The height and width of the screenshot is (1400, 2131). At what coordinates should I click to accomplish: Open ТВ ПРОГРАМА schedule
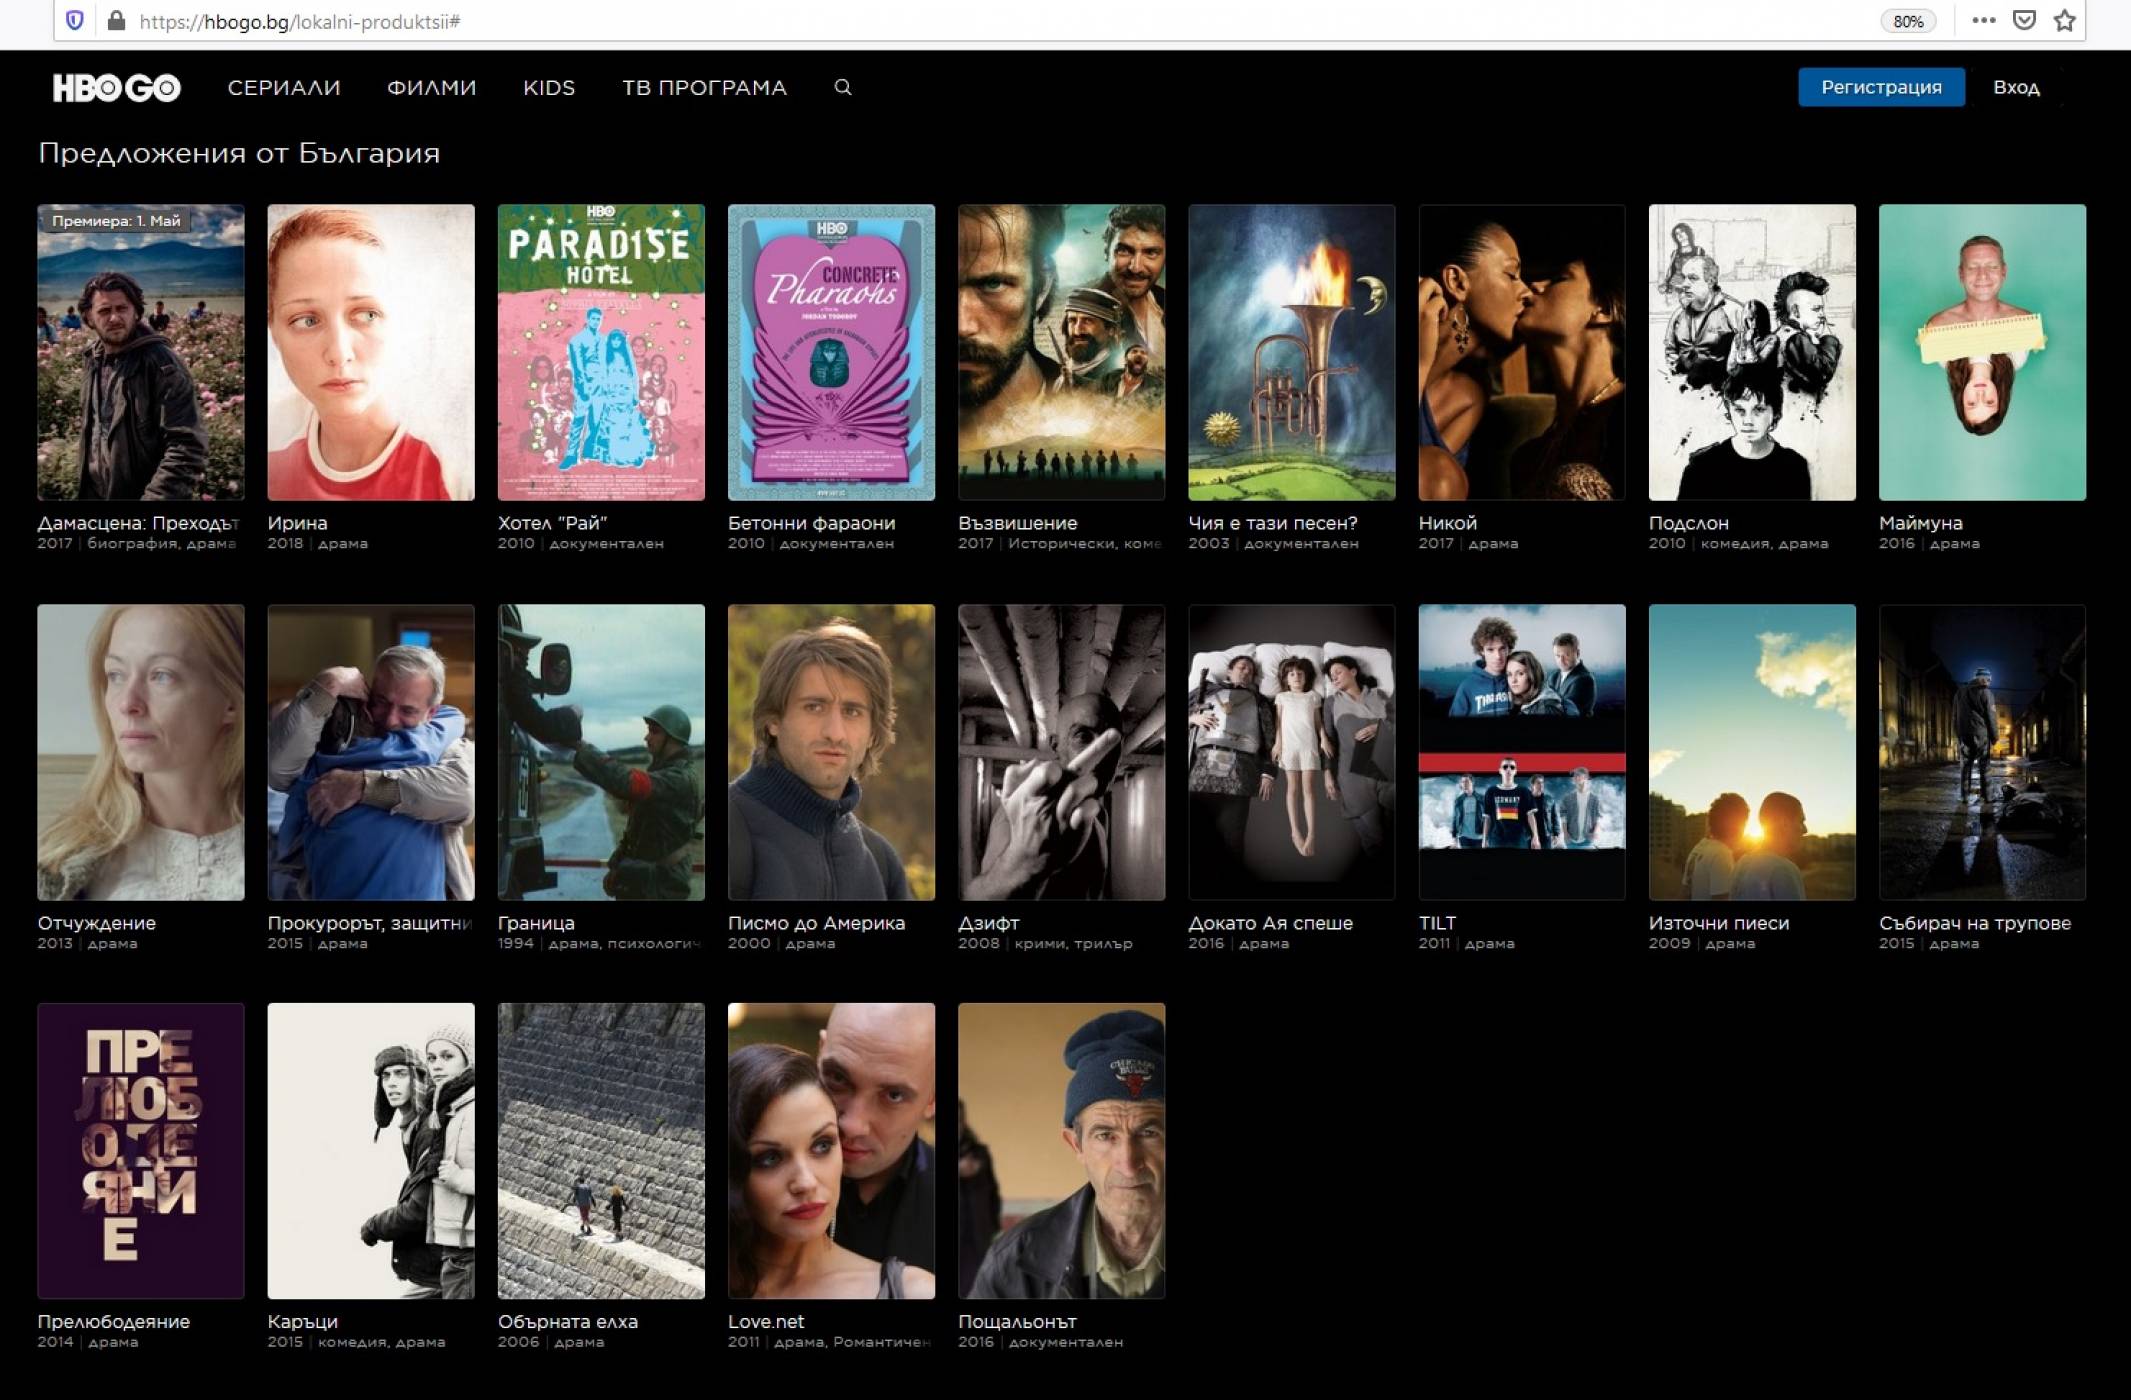(x=704, y=88)
